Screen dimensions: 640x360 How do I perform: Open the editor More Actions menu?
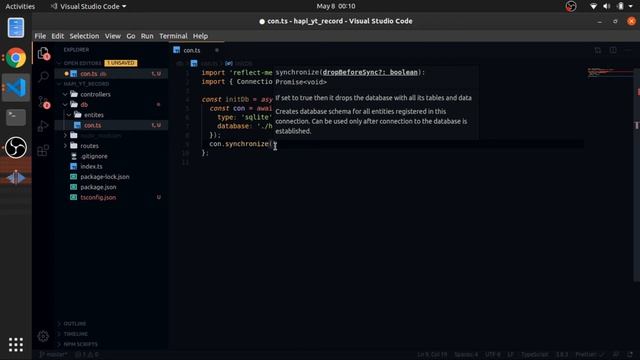[628, 50]
